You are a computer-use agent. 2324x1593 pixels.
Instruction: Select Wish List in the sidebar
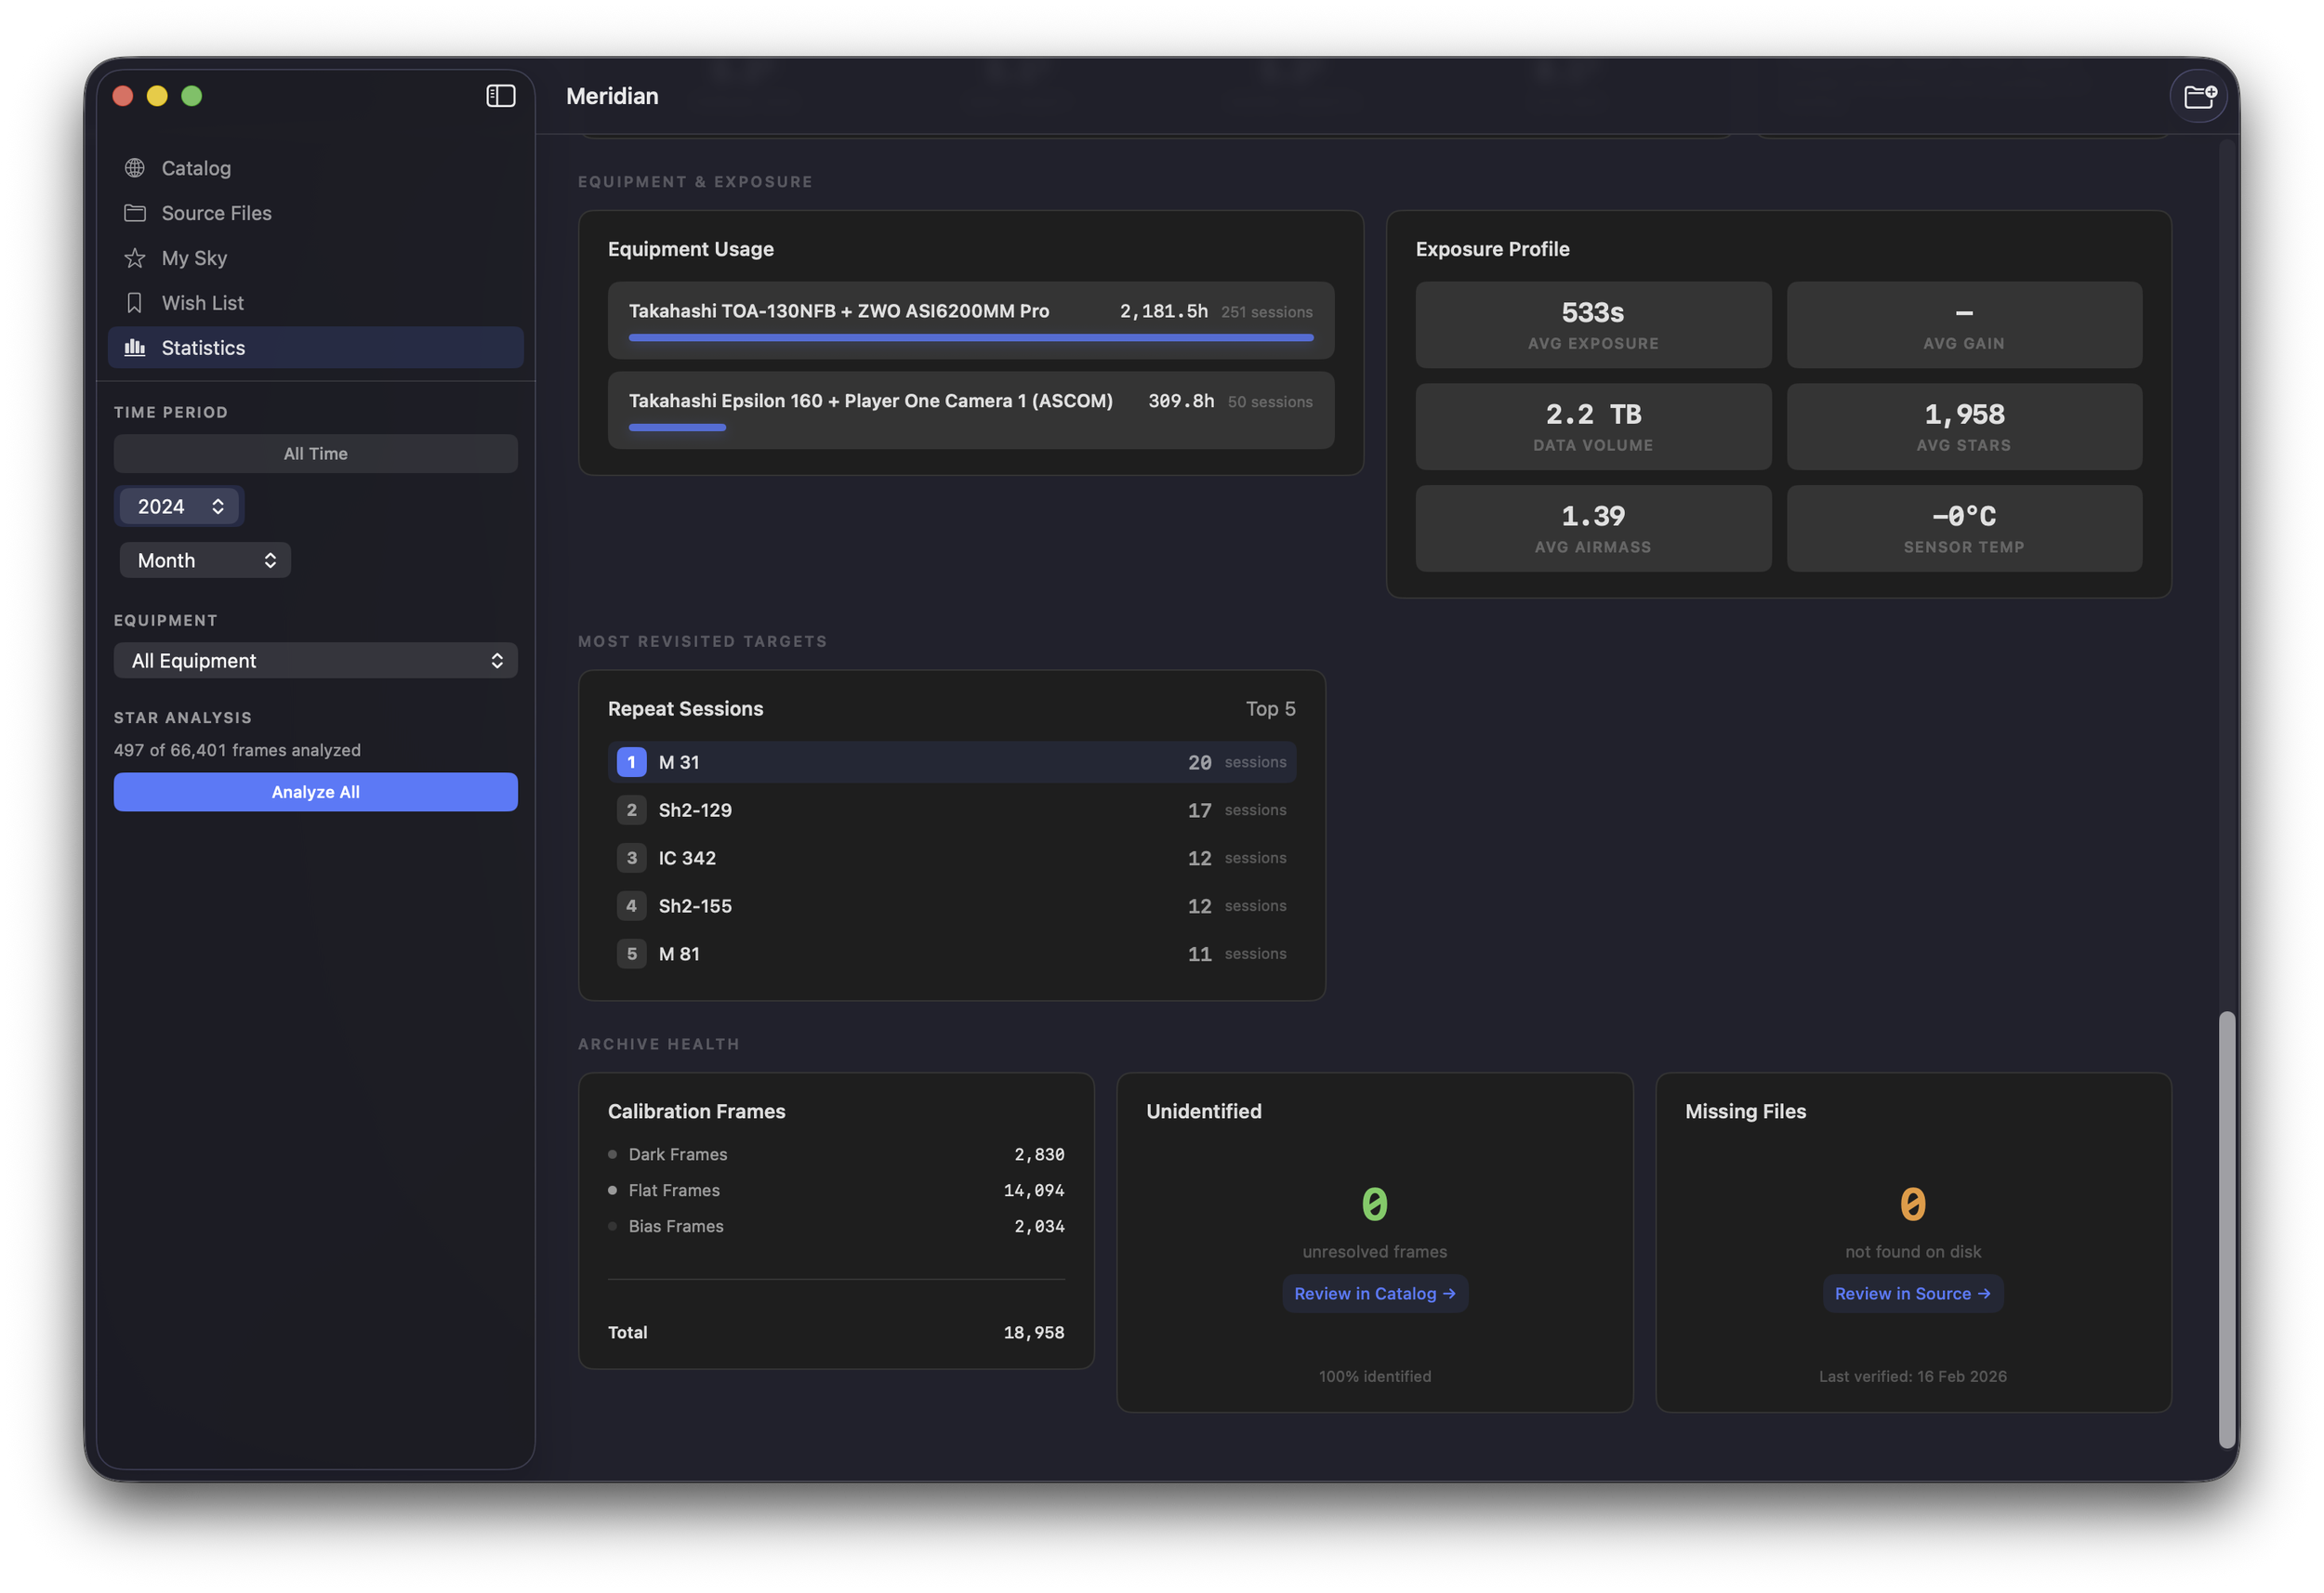click(x=202, y=302)
